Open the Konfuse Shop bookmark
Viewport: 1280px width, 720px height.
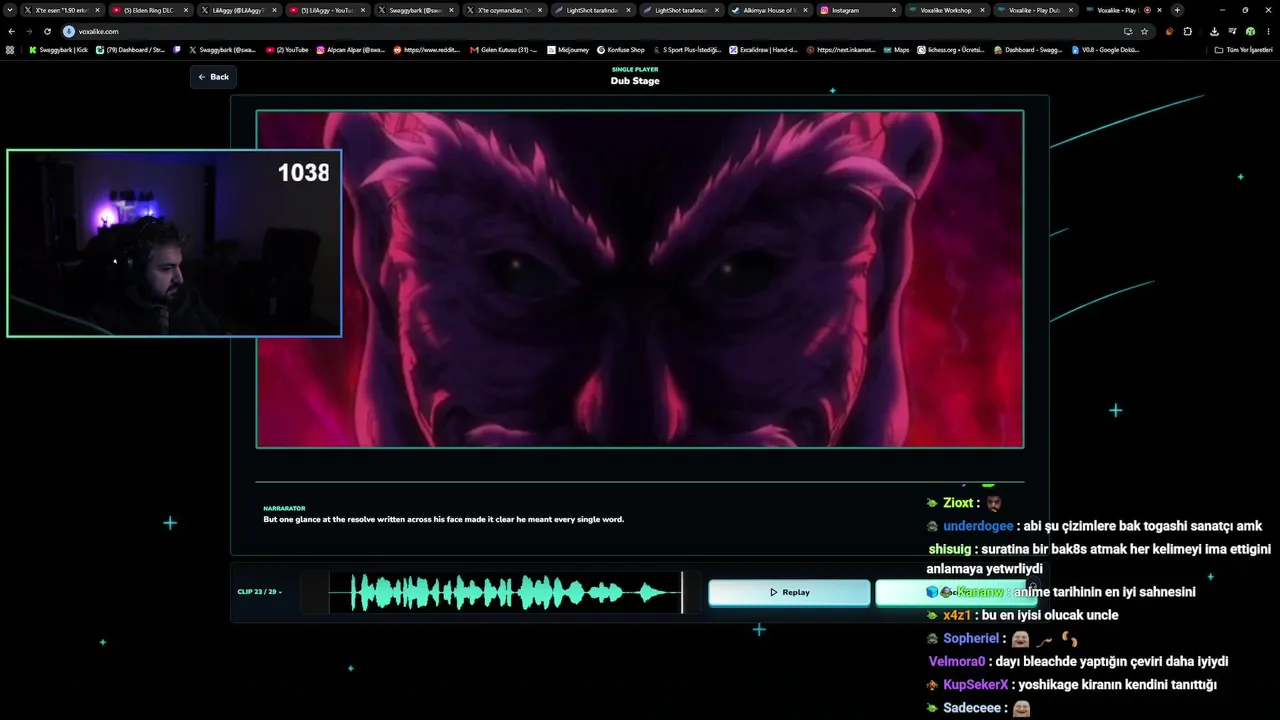(x=621, y=49)
